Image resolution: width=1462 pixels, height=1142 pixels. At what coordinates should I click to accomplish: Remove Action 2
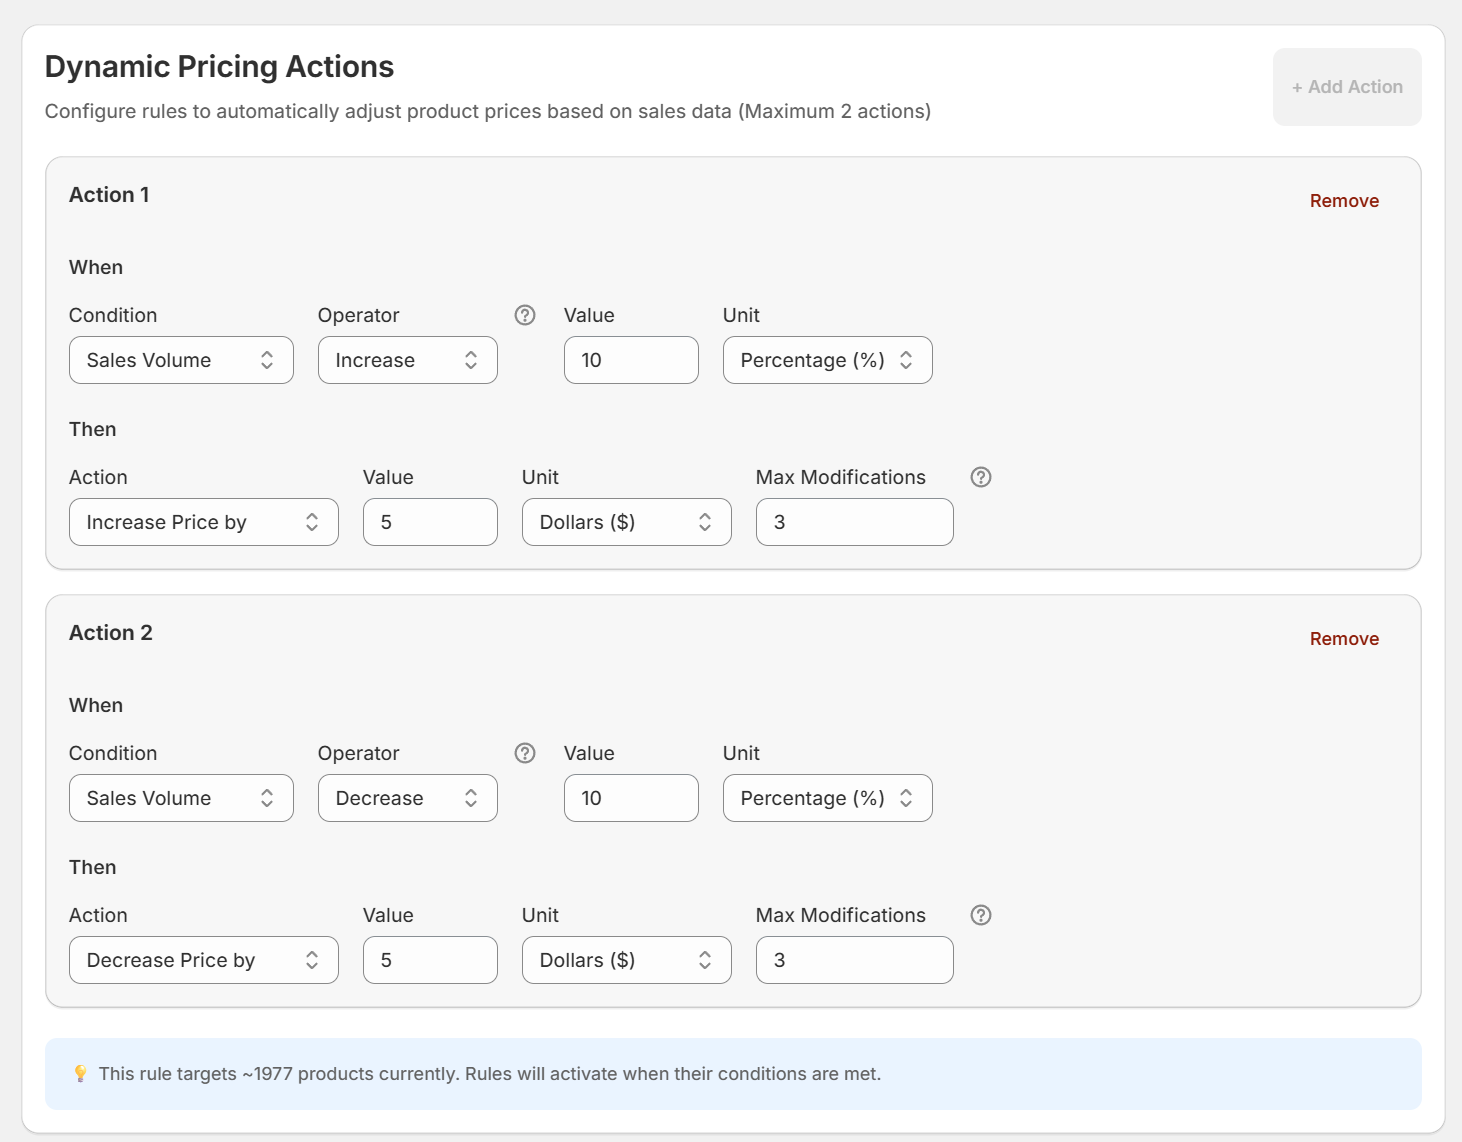pyautogui.click(x=1344, y=638)
